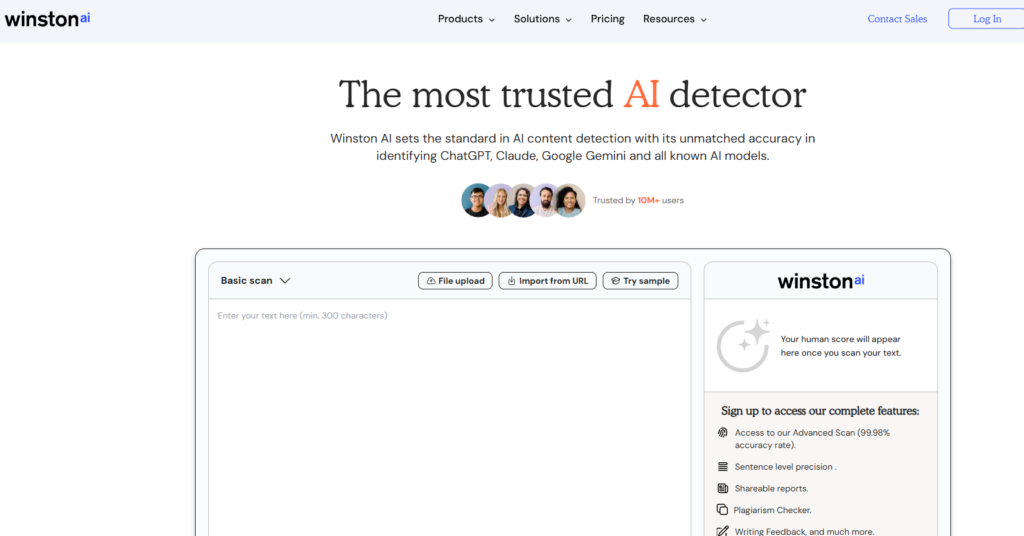Click the fingerprint icon beside Advanced Scan

[x=722, y=432]
